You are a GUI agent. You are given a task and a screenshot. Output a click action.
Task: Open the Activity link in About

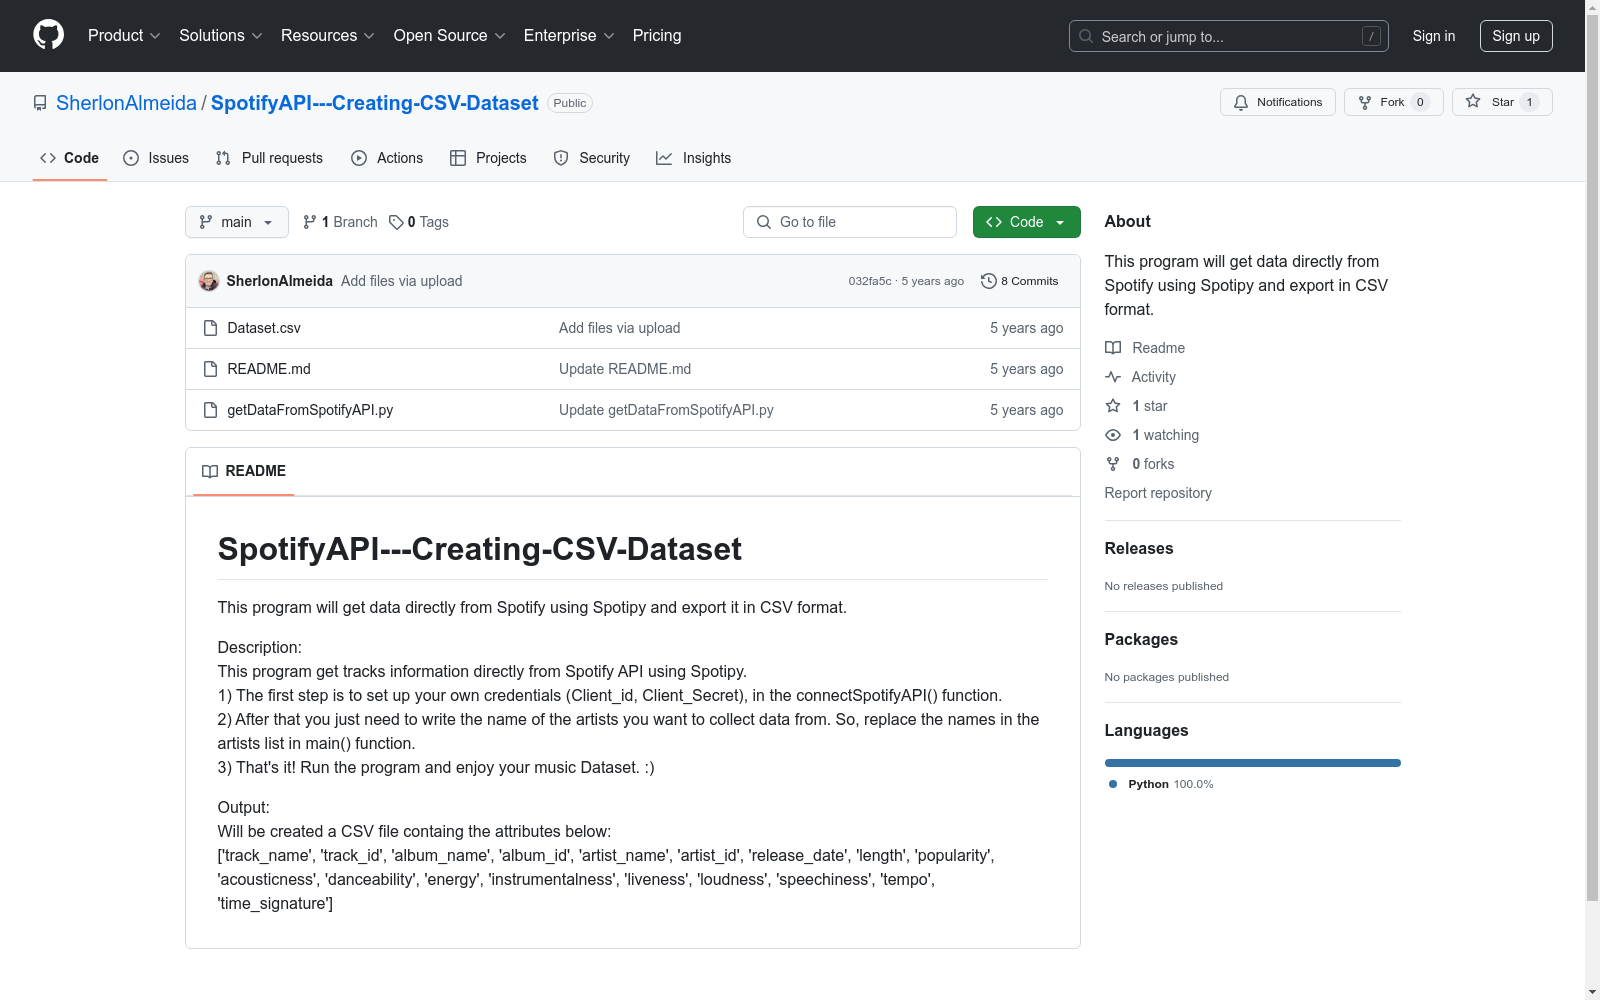point(1141,377)
